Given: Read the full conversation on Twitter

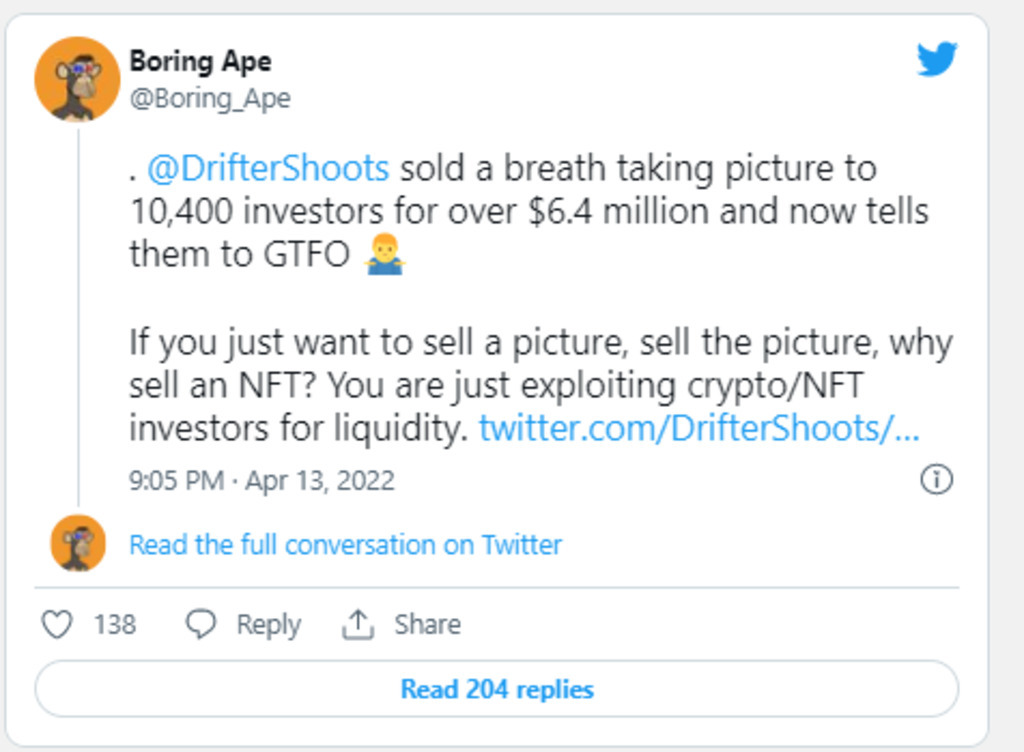Looking at the screenshot, I should tap(345, 545).
